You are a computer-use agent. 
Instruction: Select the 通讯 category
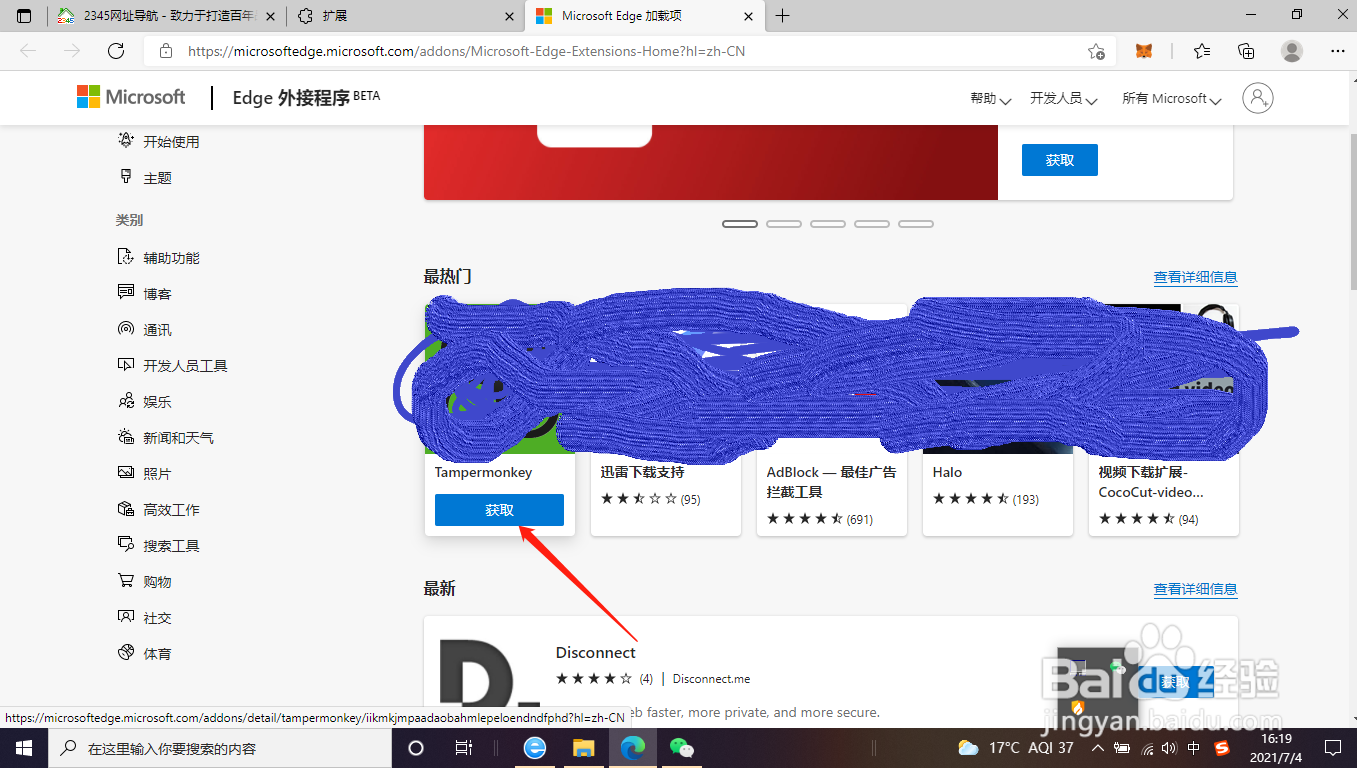(x=145, y=329)
